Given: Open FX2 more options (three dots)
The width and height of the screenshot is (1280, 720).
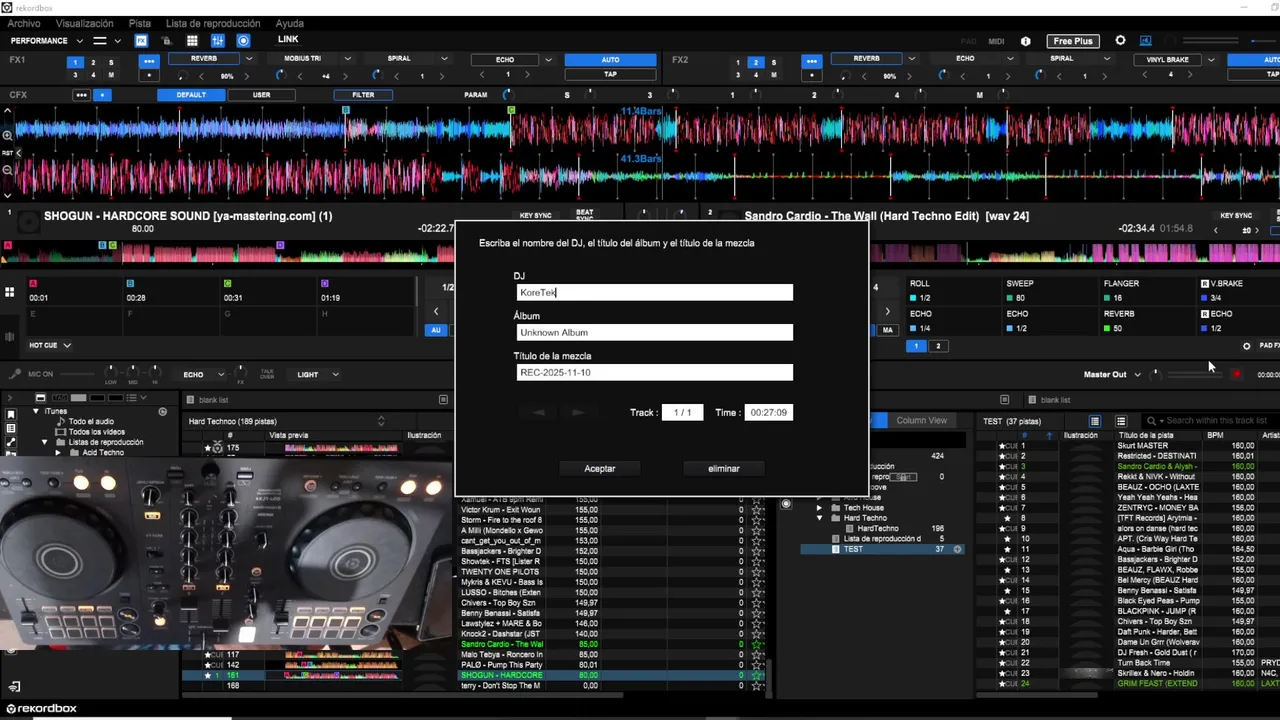Looking at the screenshot, I should tap(812, 61).
